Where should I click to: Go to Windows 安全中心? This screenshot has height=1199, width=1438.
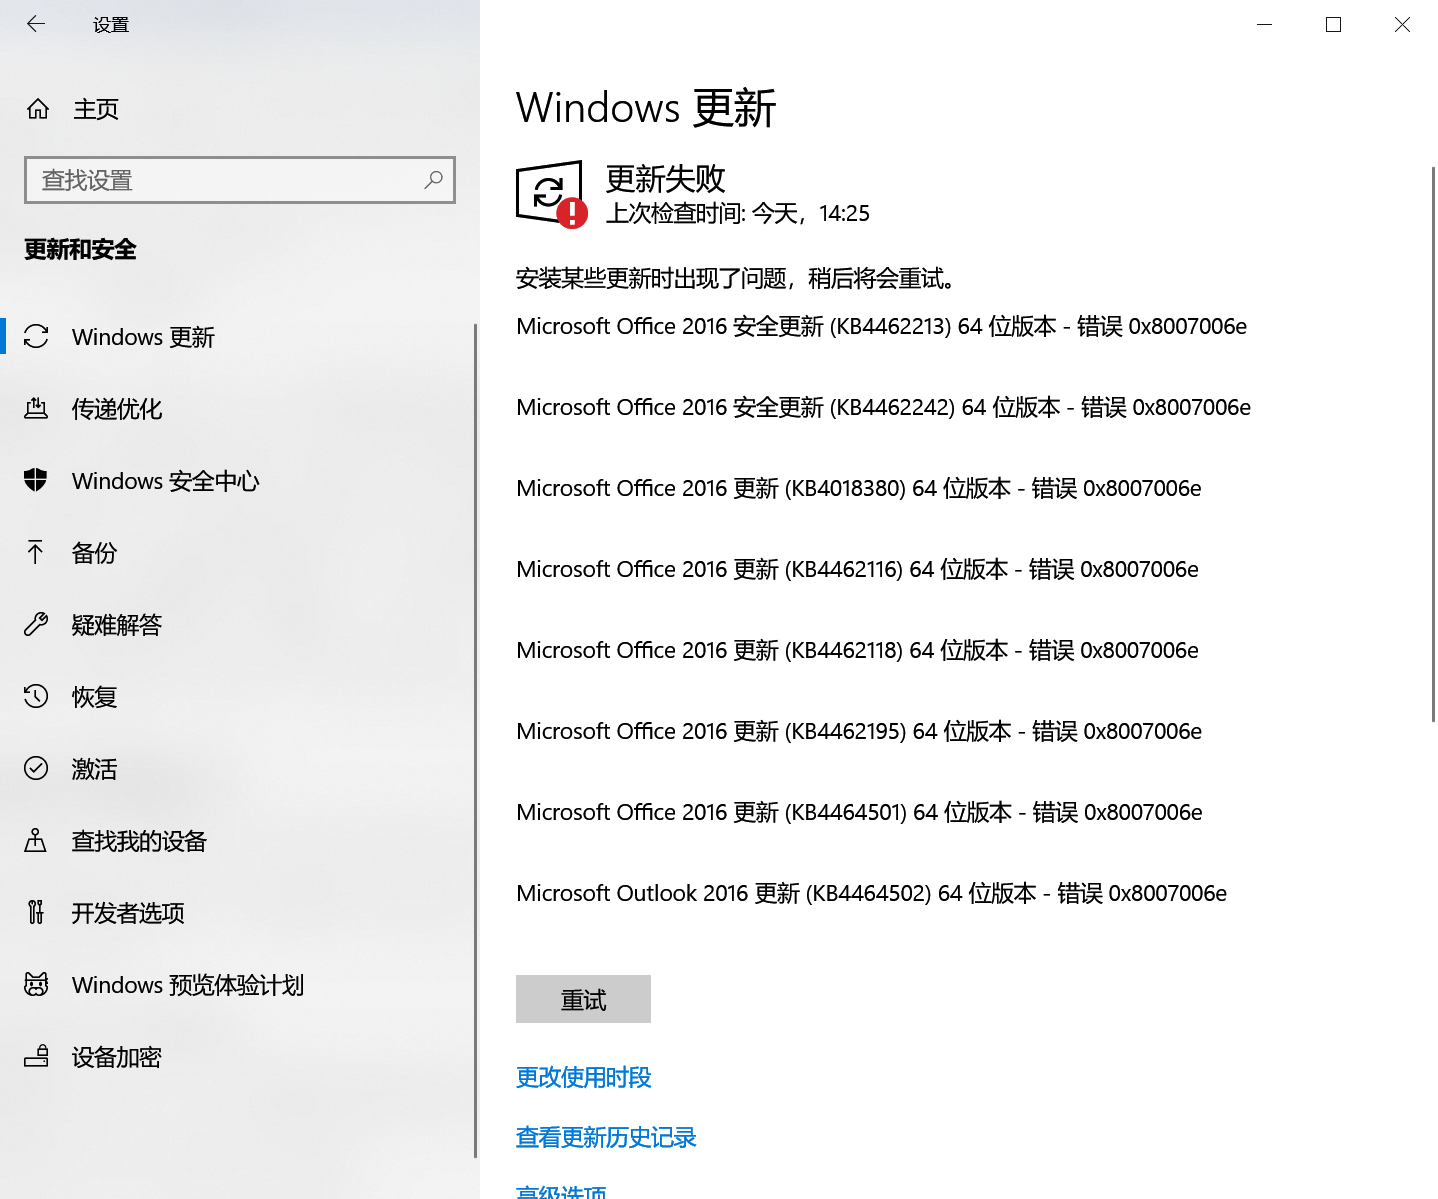click(x=240, y=481)
